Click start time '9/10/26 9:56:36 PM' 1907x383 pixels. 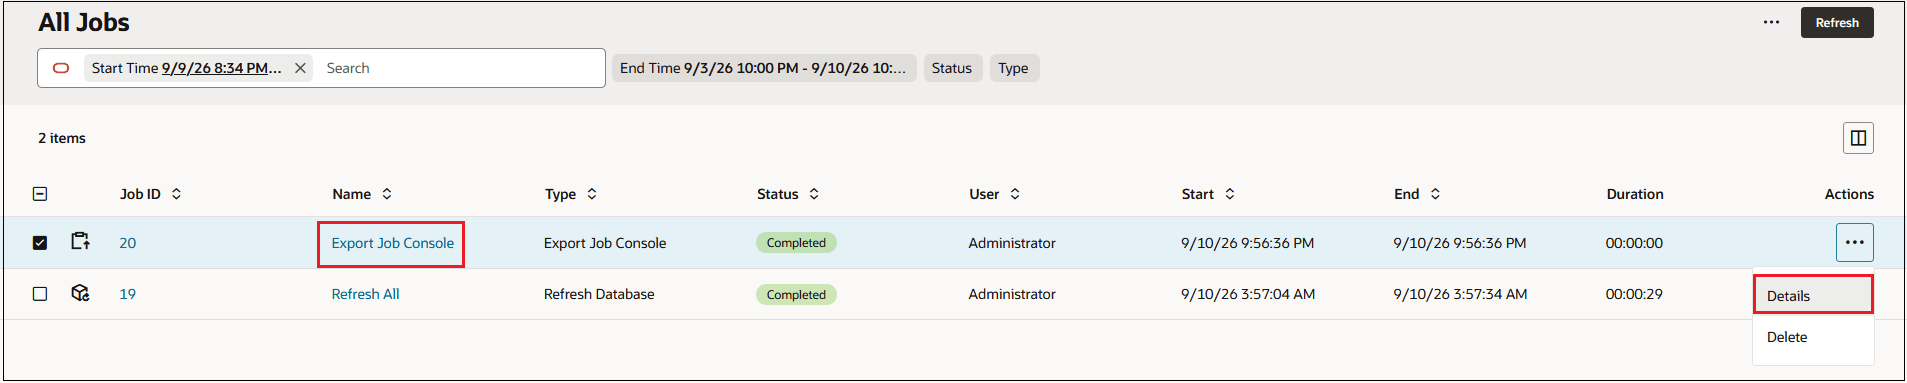click(1247, 243)
